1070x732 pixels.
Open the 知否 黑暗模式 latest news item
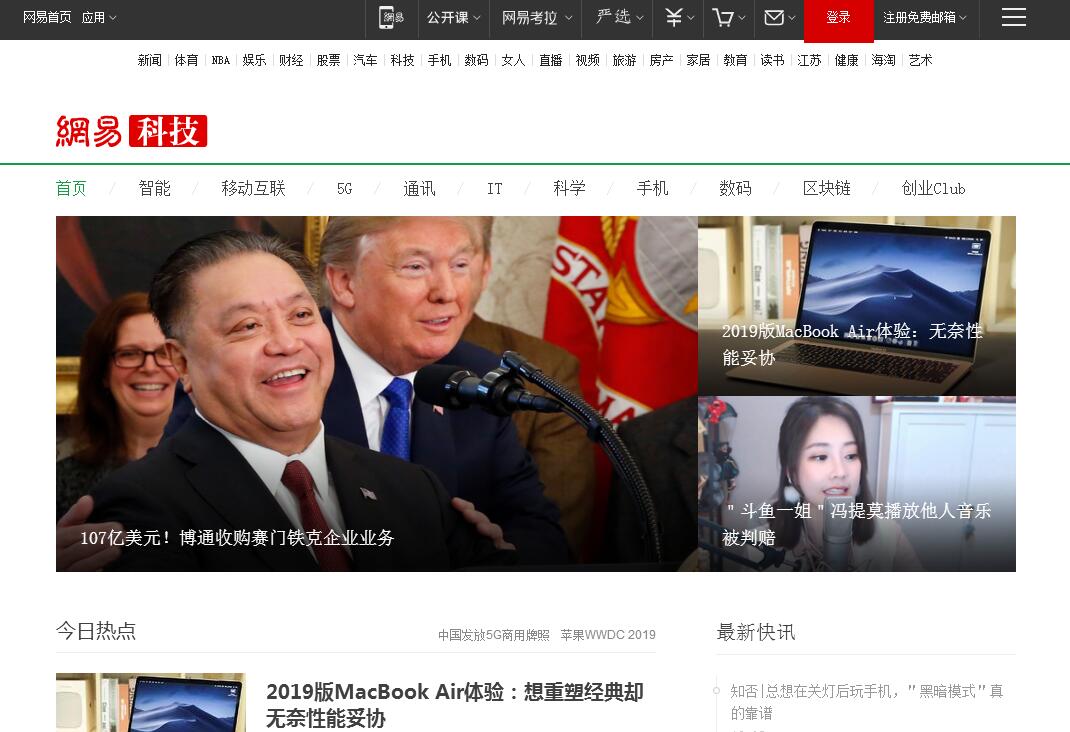pyautogui.click(x=867, y=702)
